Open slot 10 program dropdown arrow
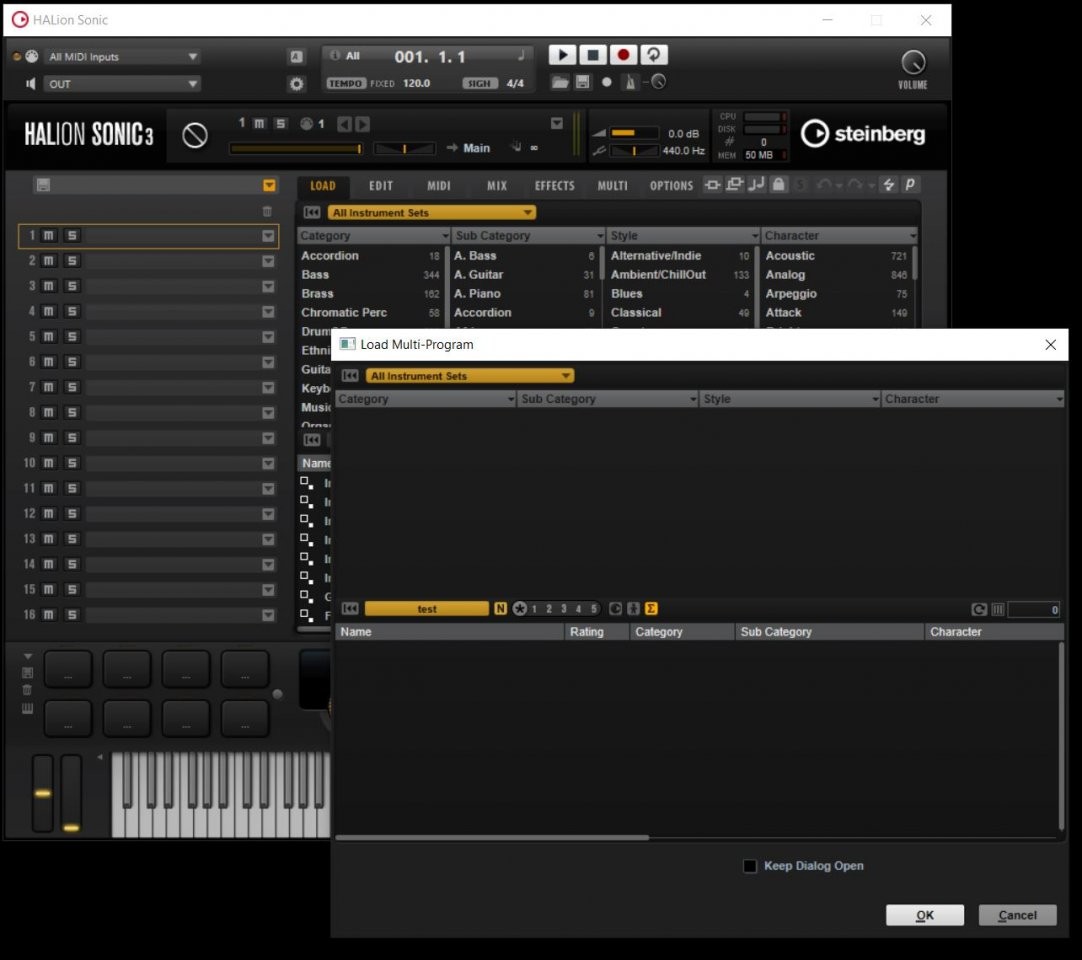The height and width of the screenshot is (960, 1082). pyautogui.click(x=268, y=463)
